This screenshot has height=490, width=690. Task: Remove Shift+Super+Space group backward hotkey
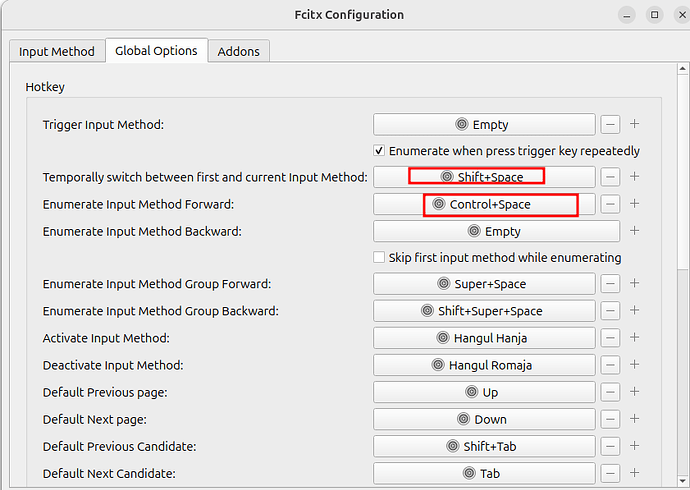610,311
